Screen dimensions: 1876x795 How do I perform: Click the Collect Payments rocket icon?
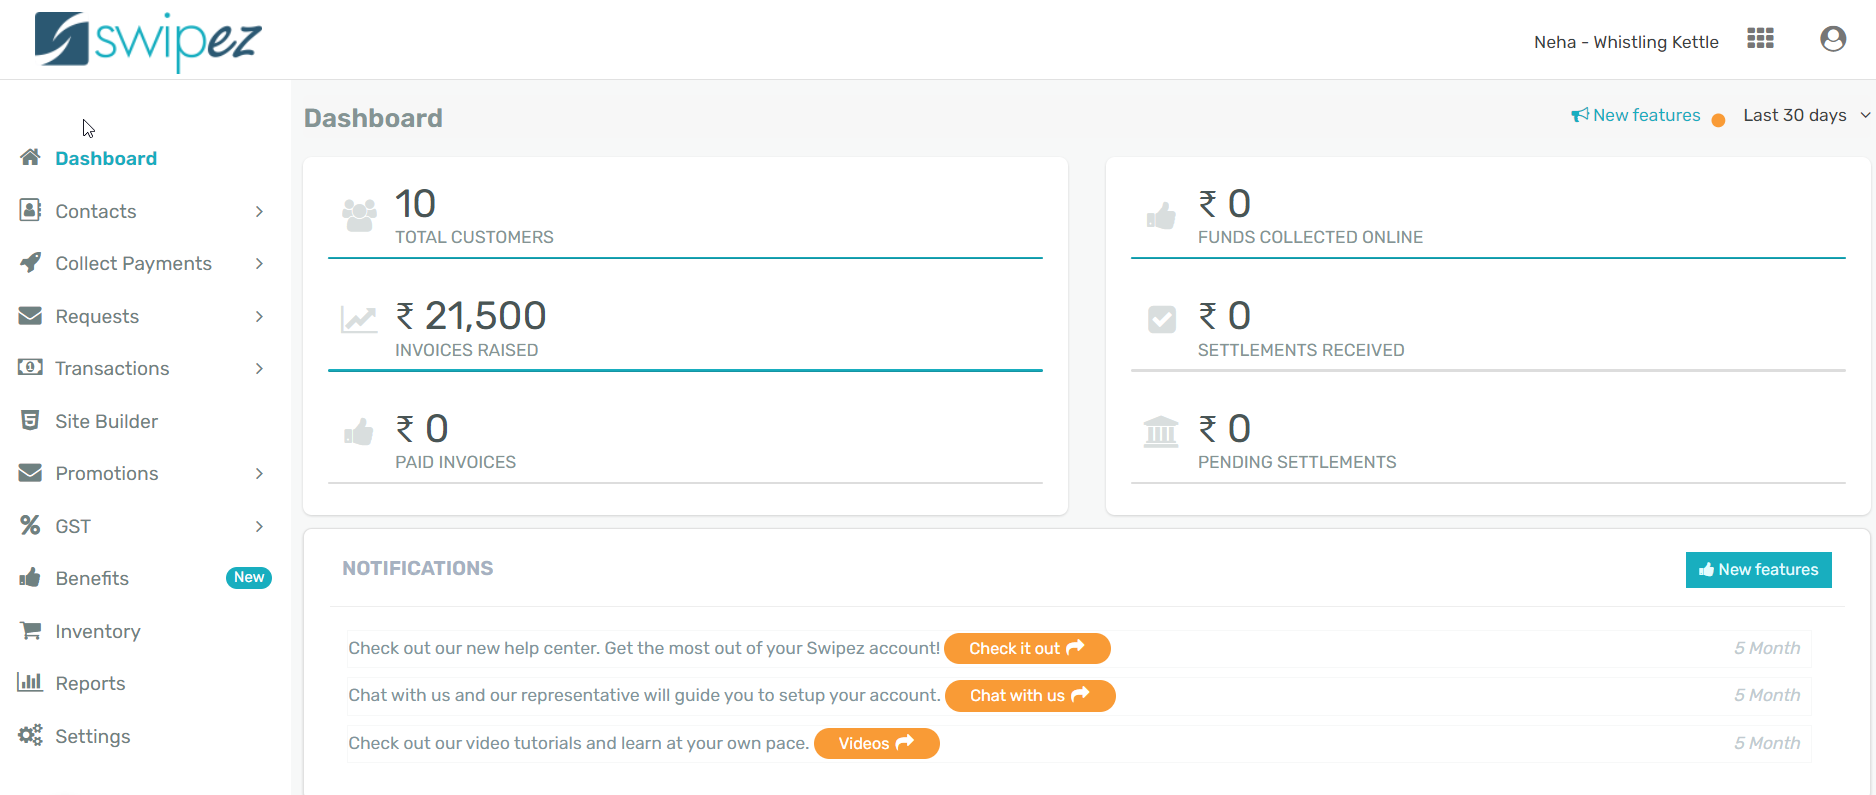click(30, 263)
